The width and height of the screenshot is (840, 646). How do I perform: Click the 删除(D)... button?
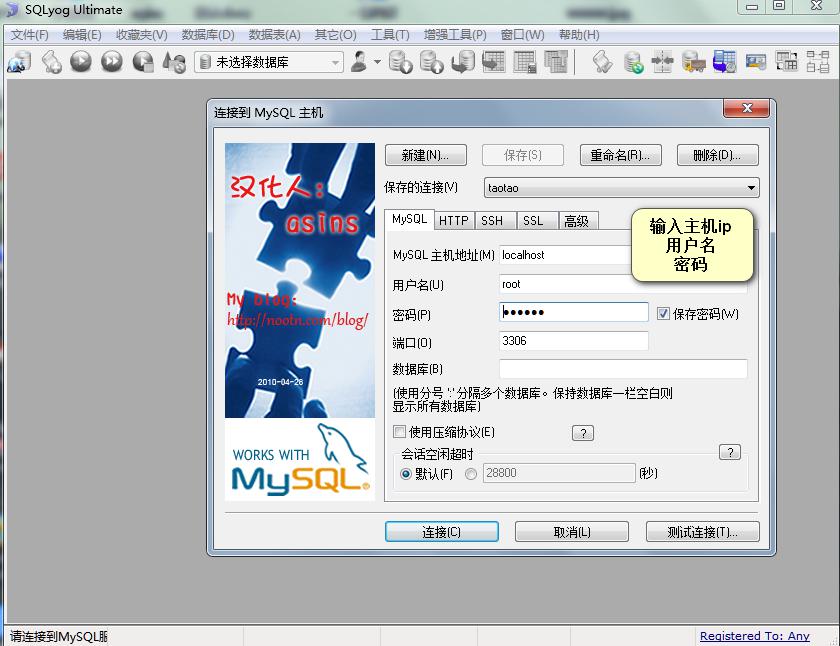(x=717, y=155)
